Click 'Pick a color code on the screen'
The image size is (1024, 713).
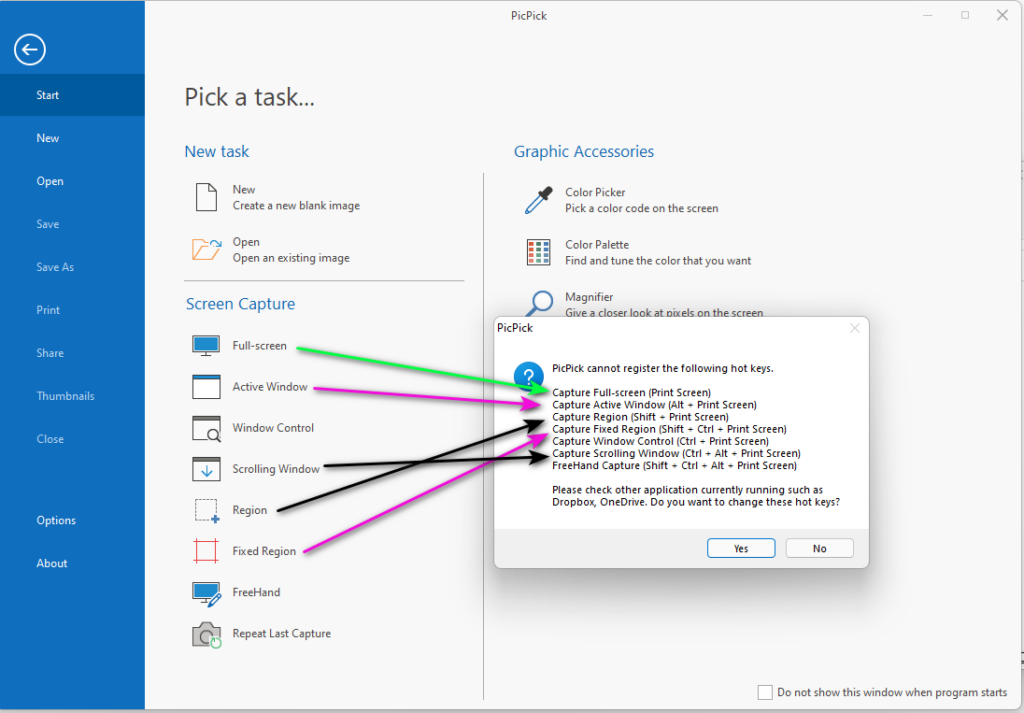(641, 208)
